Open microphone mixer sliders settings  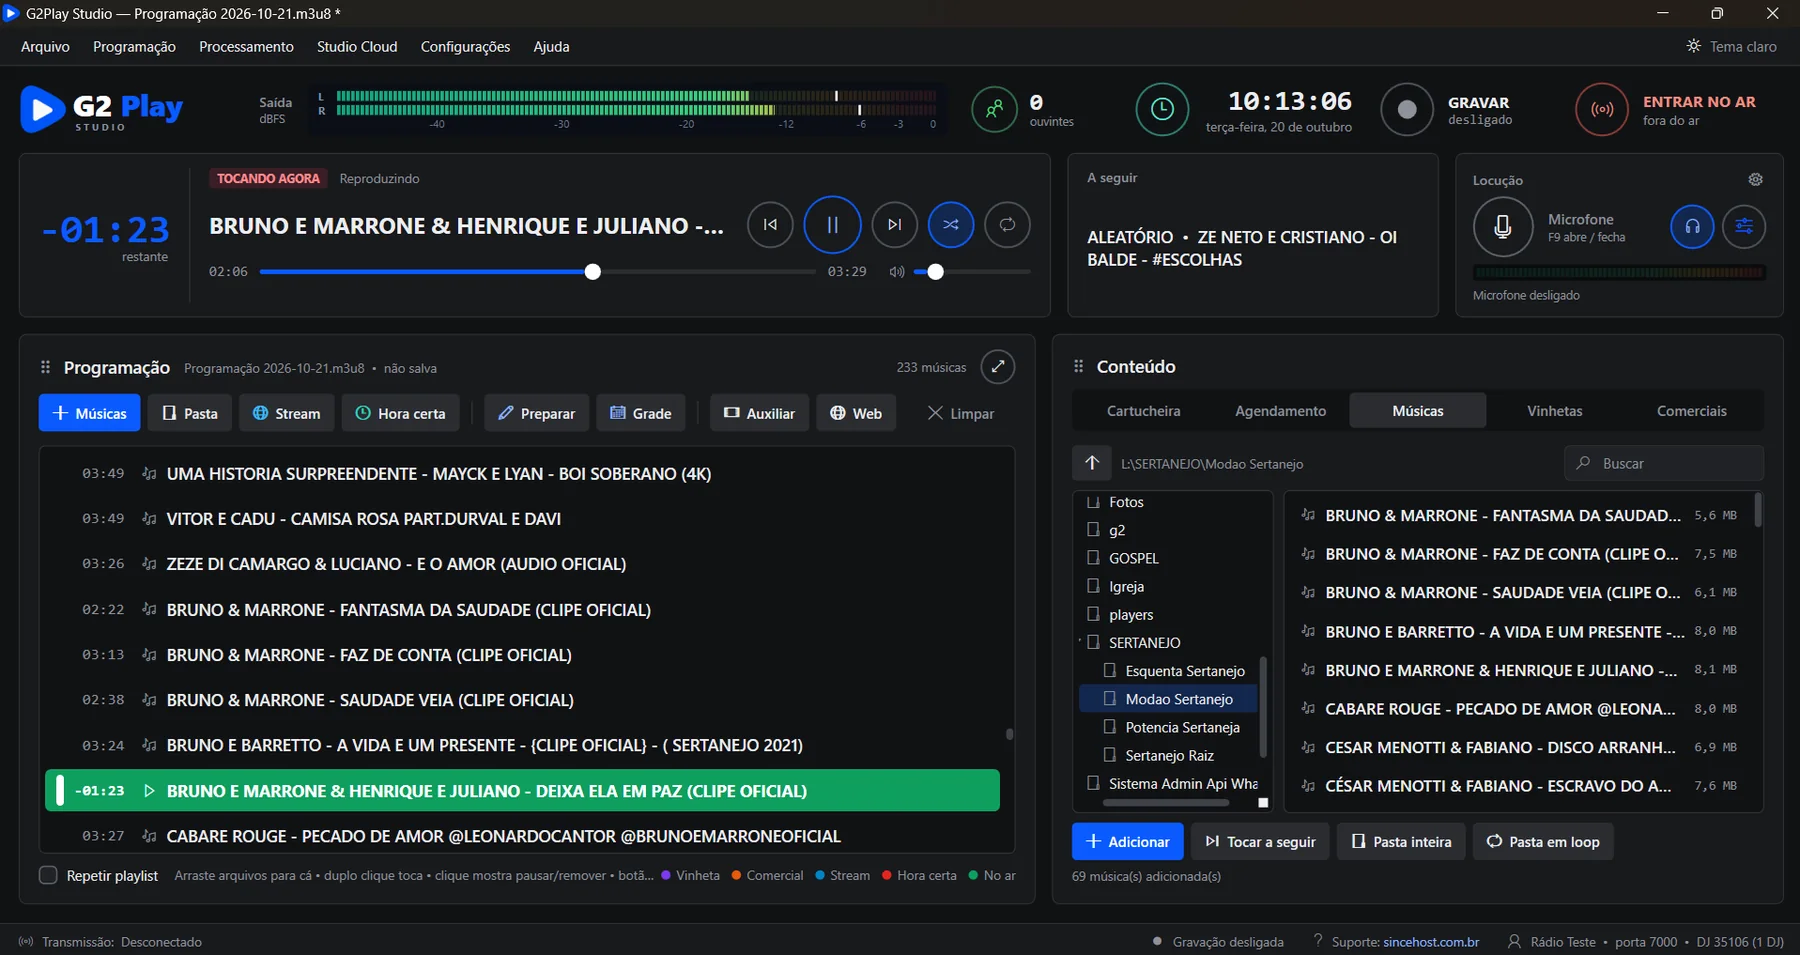point(1744,227)
